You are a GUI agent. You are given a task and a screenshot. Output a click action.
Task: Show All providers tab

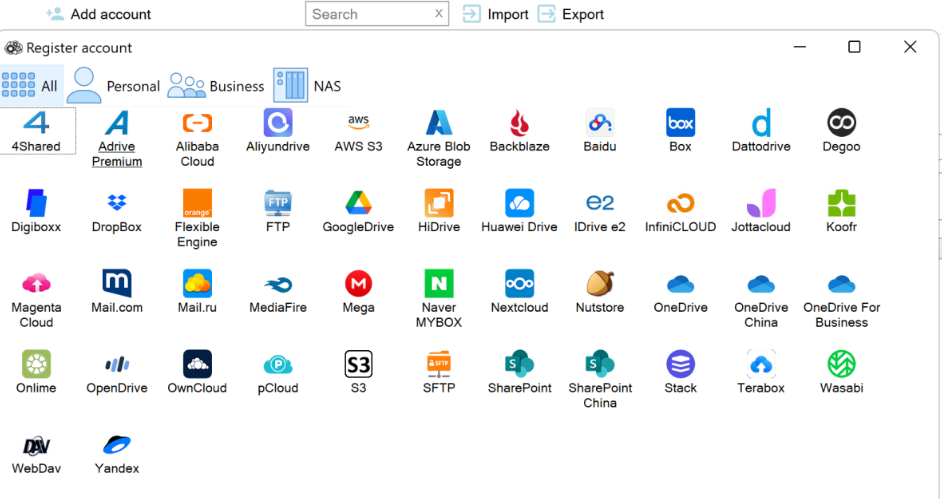coord(31,85)
